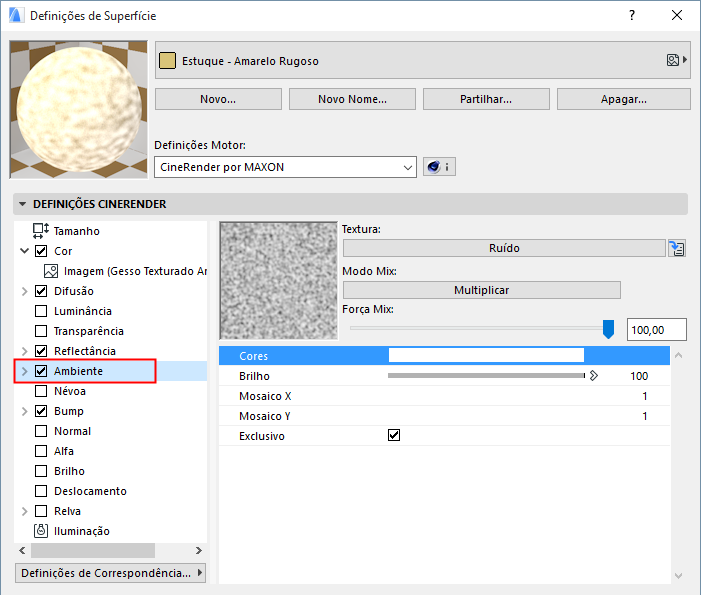Click the Apagar button
Viewport: 701px width, 595px height.
pyautogui.click(x=623, y=99)
